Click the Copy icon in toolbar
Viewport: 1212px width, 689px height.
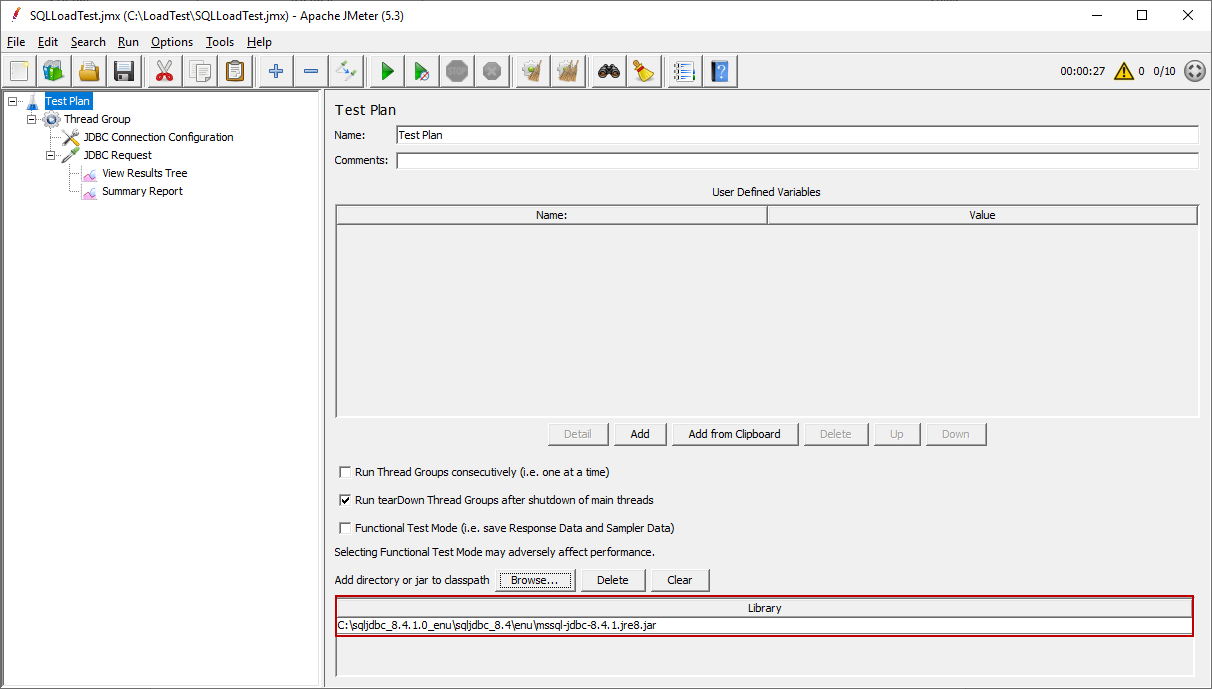pyautogui.click(x=200, y=71)
